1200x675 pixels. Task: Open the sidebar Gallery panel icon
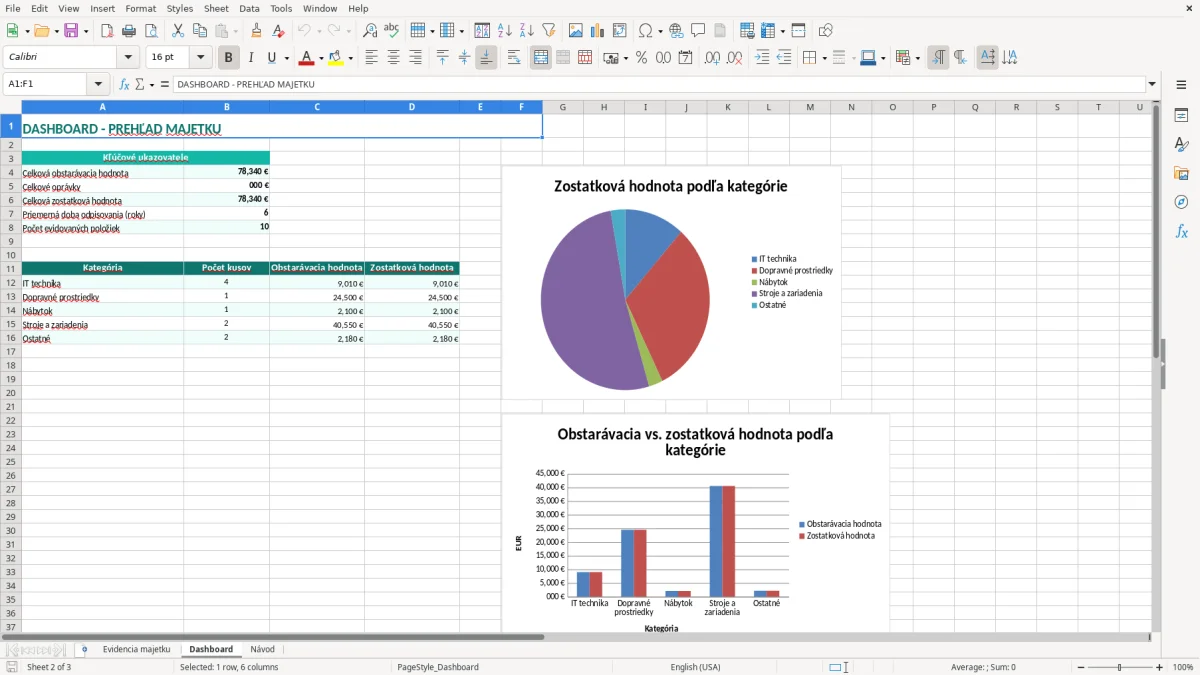(x=1181, y=174)
